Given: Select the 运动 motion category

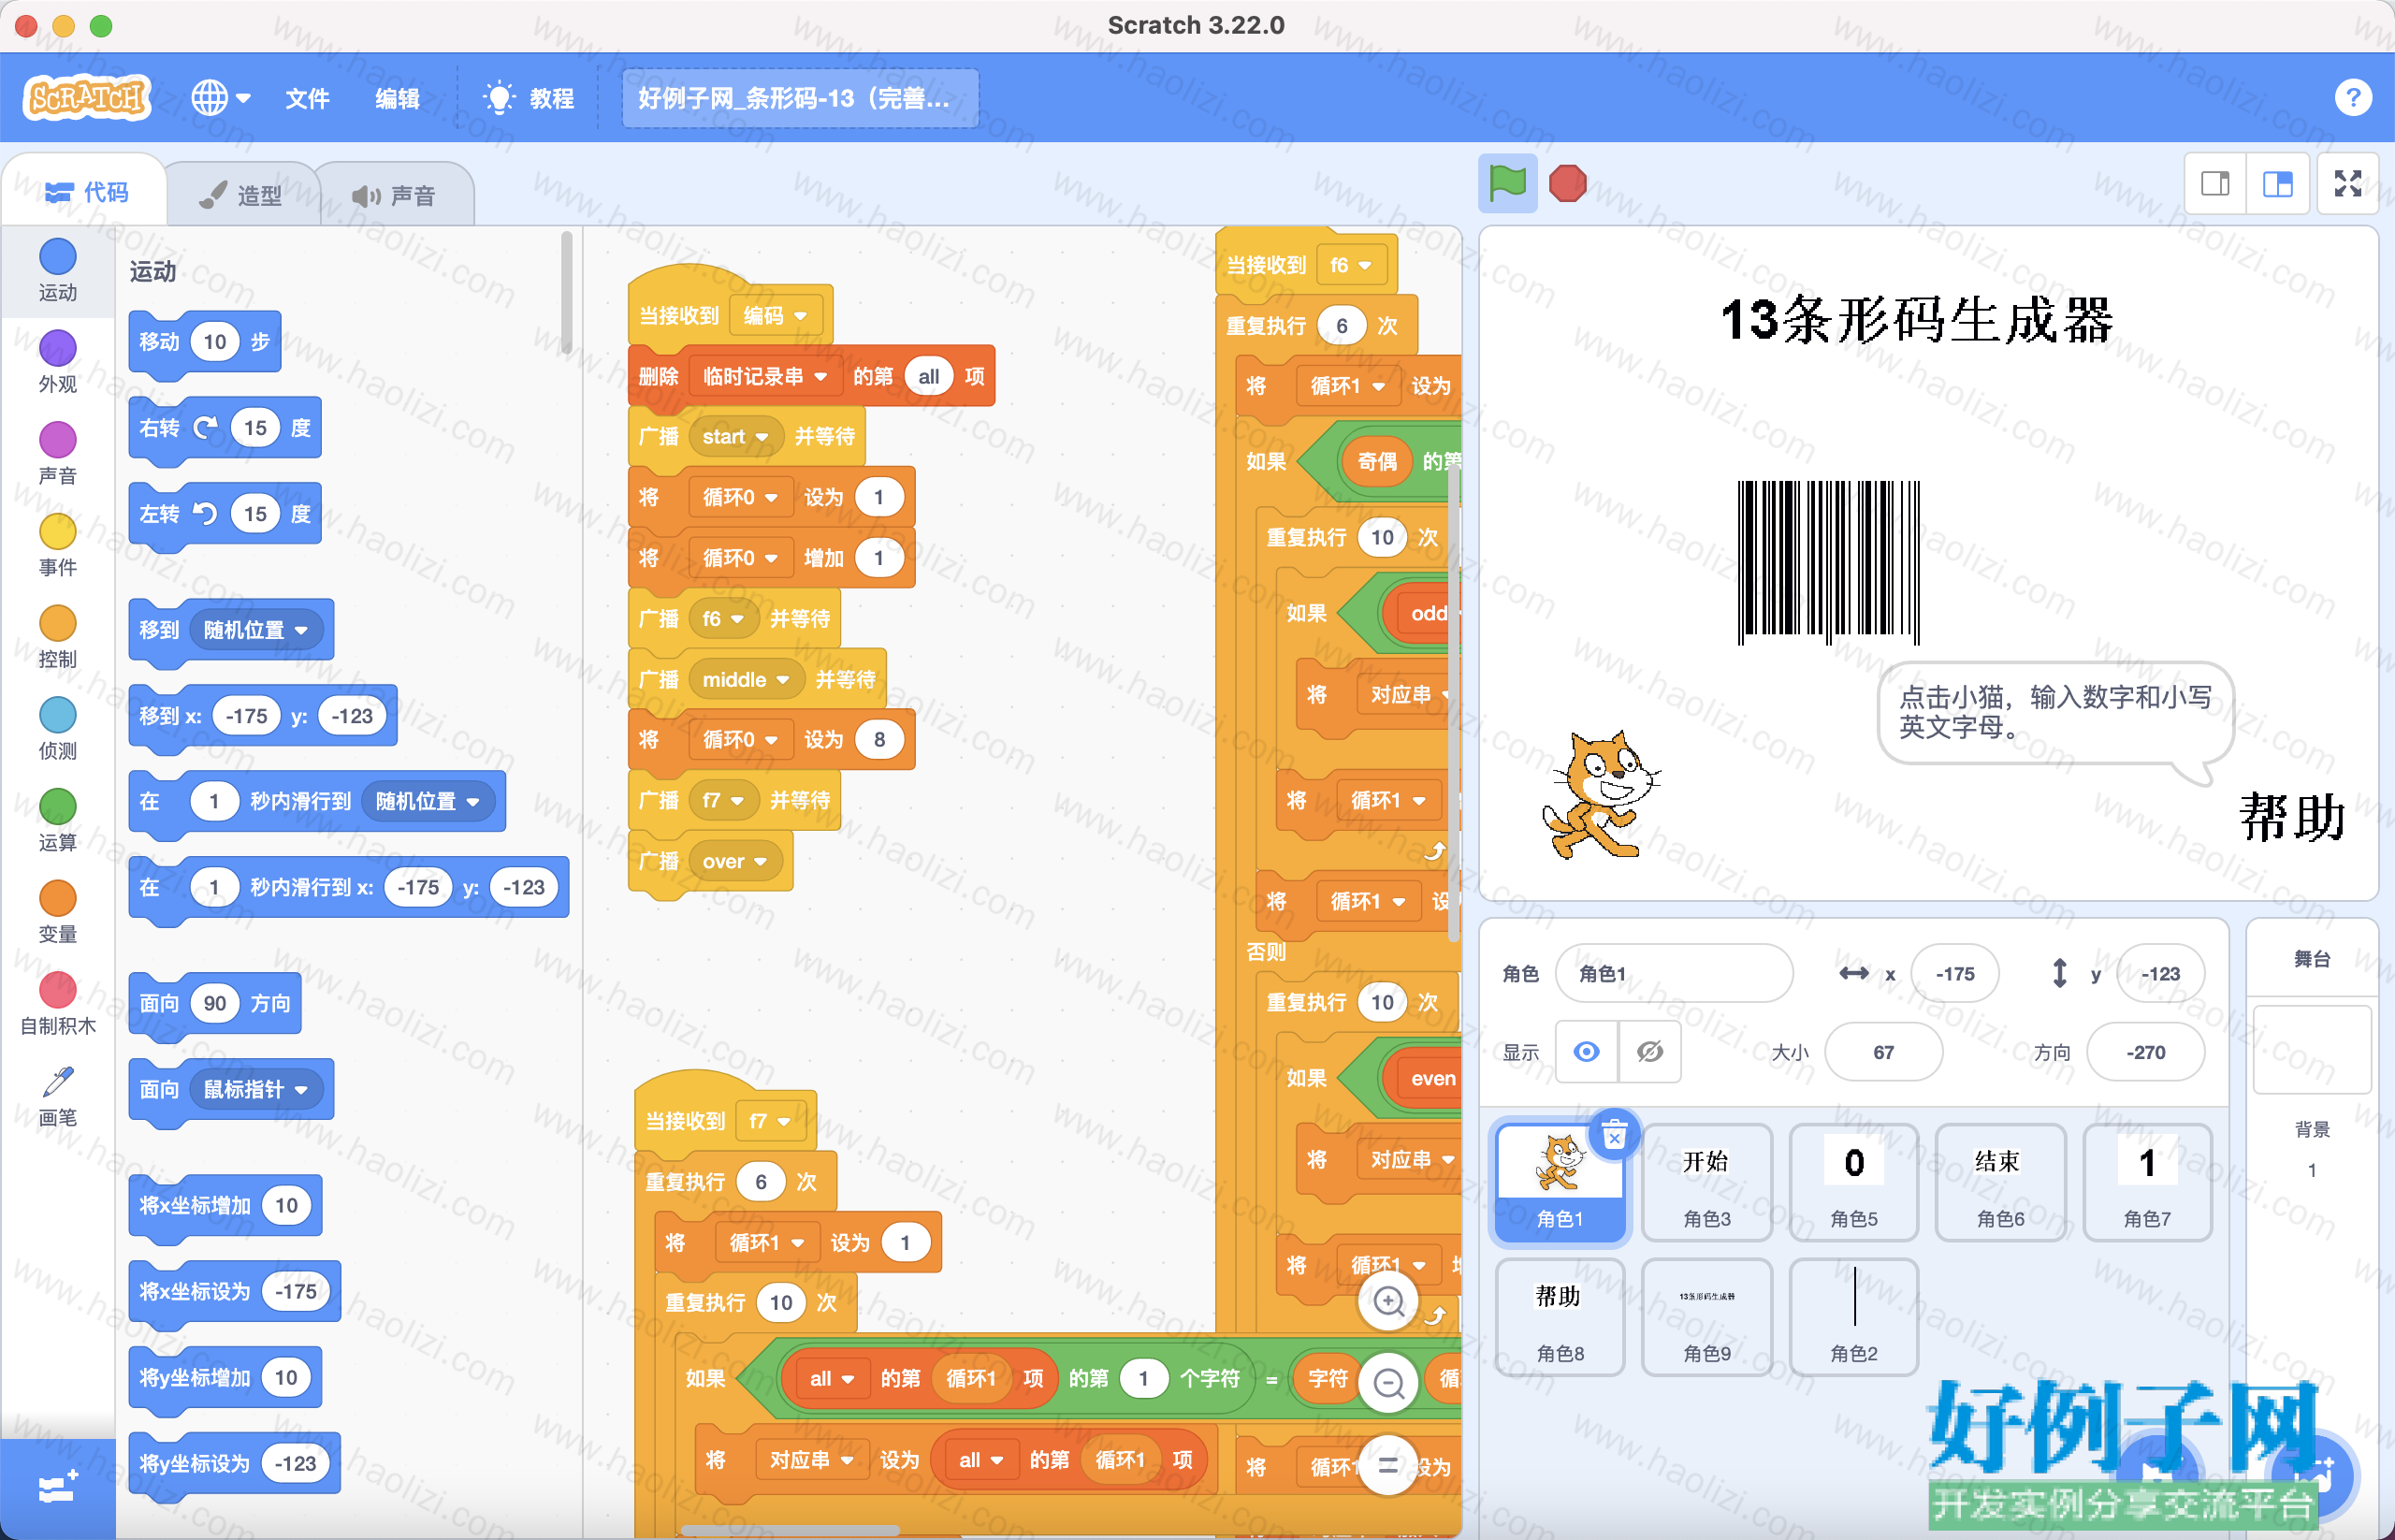Looking at the screenshot, I should point(57,270).
